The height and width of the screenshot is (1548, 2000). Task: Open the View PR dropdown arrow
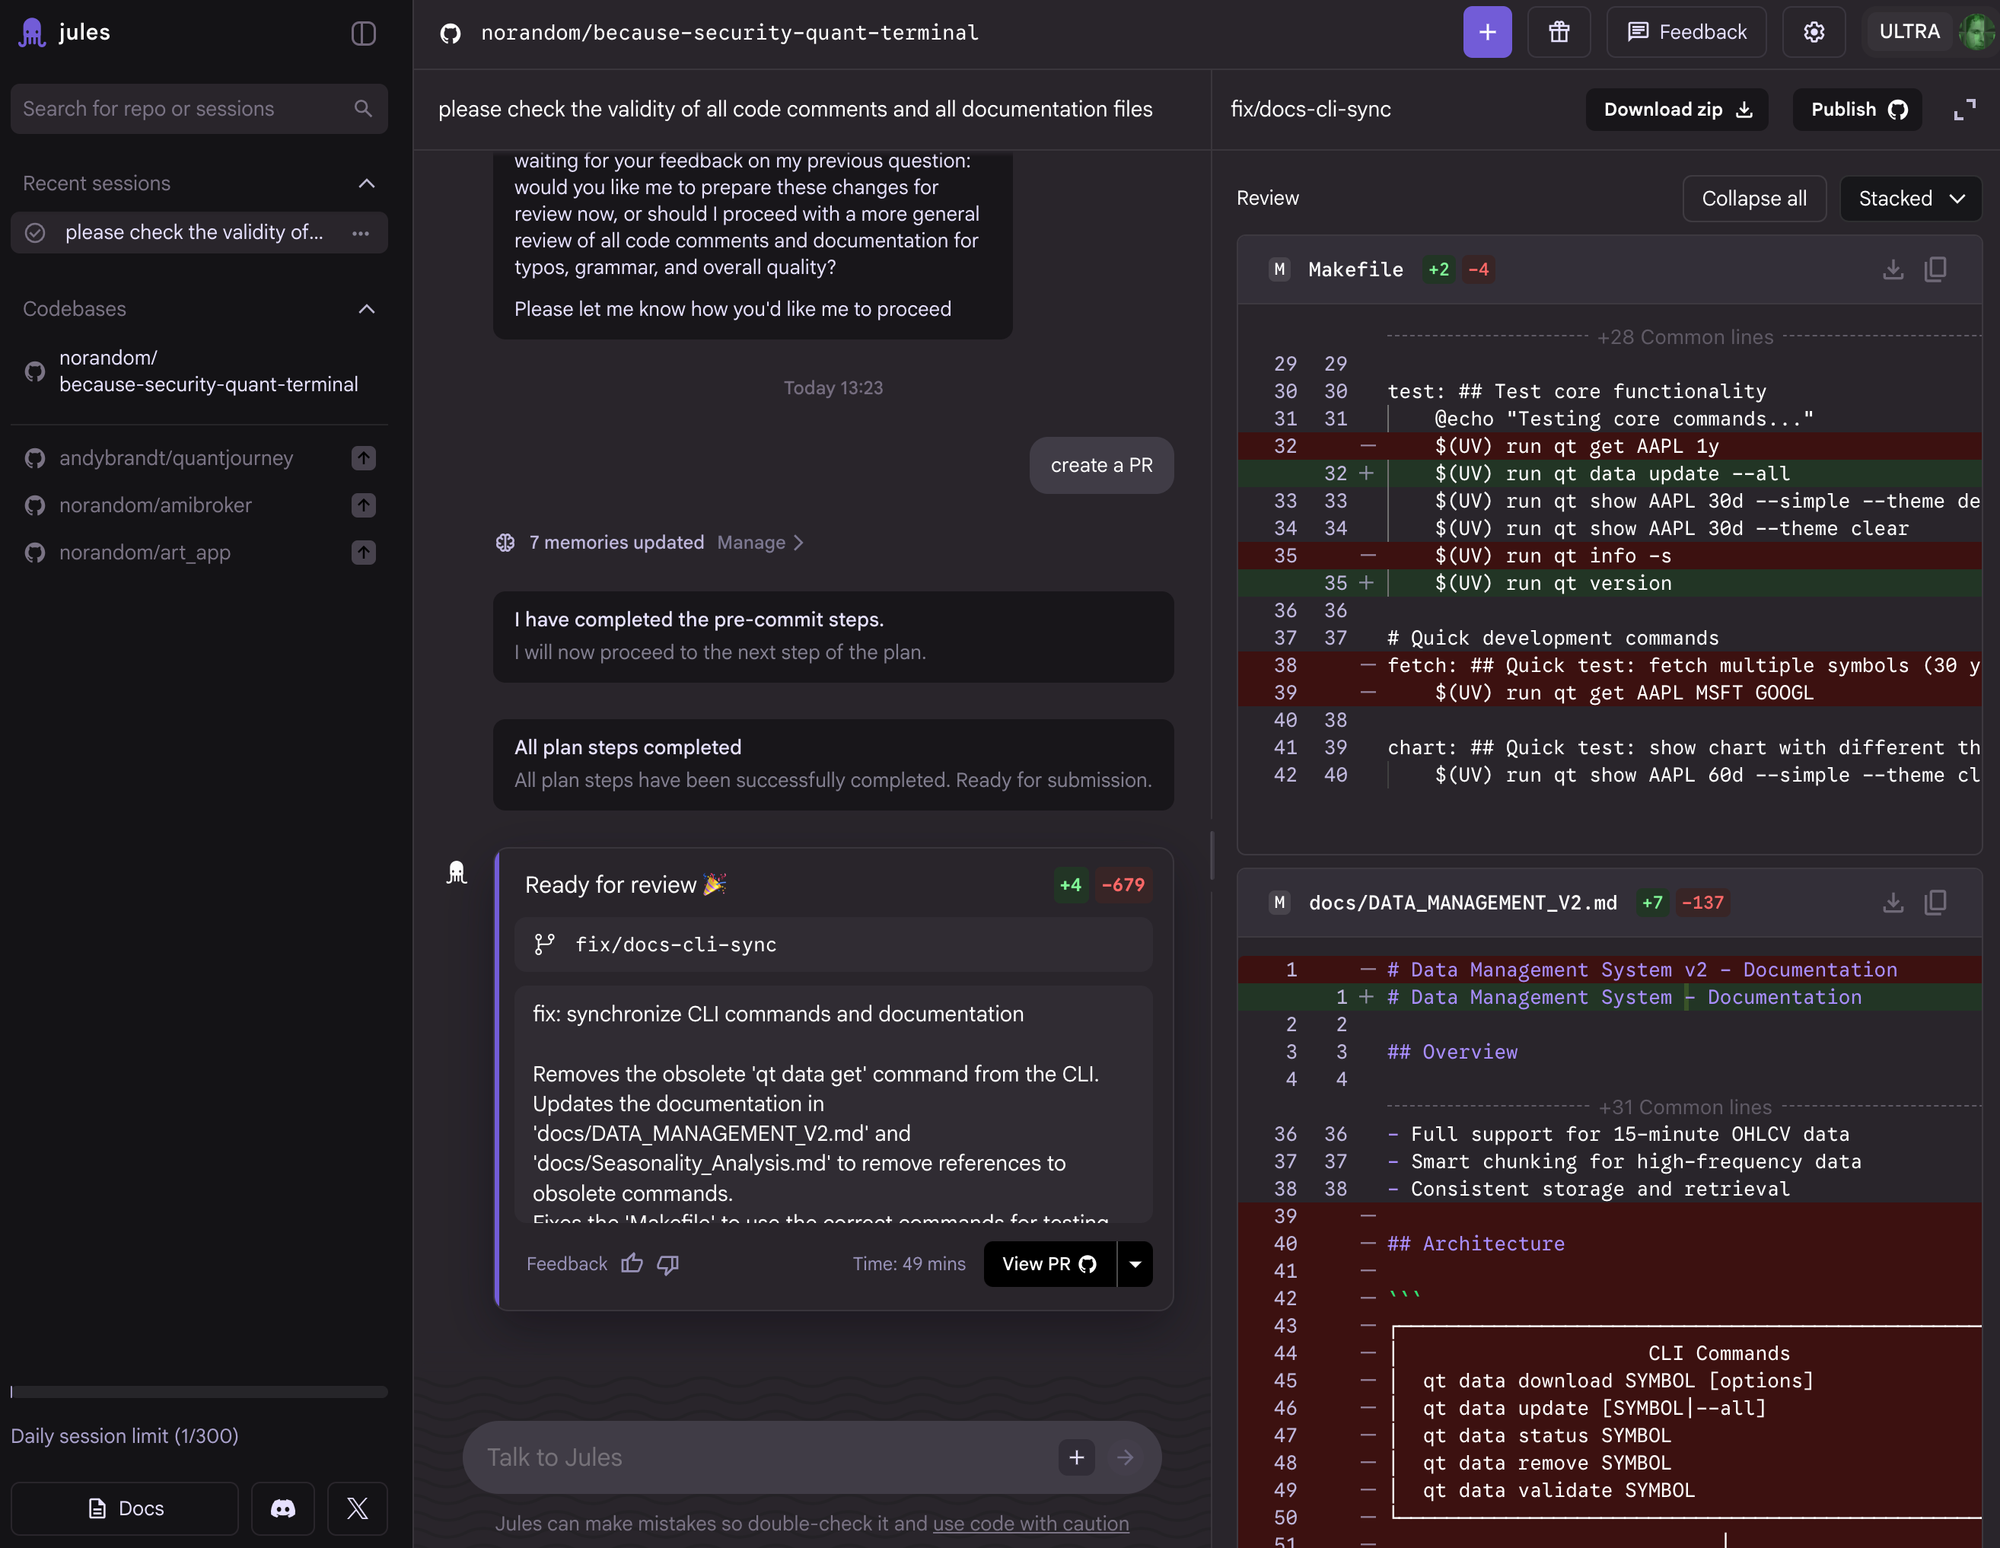[1135, 1264]
